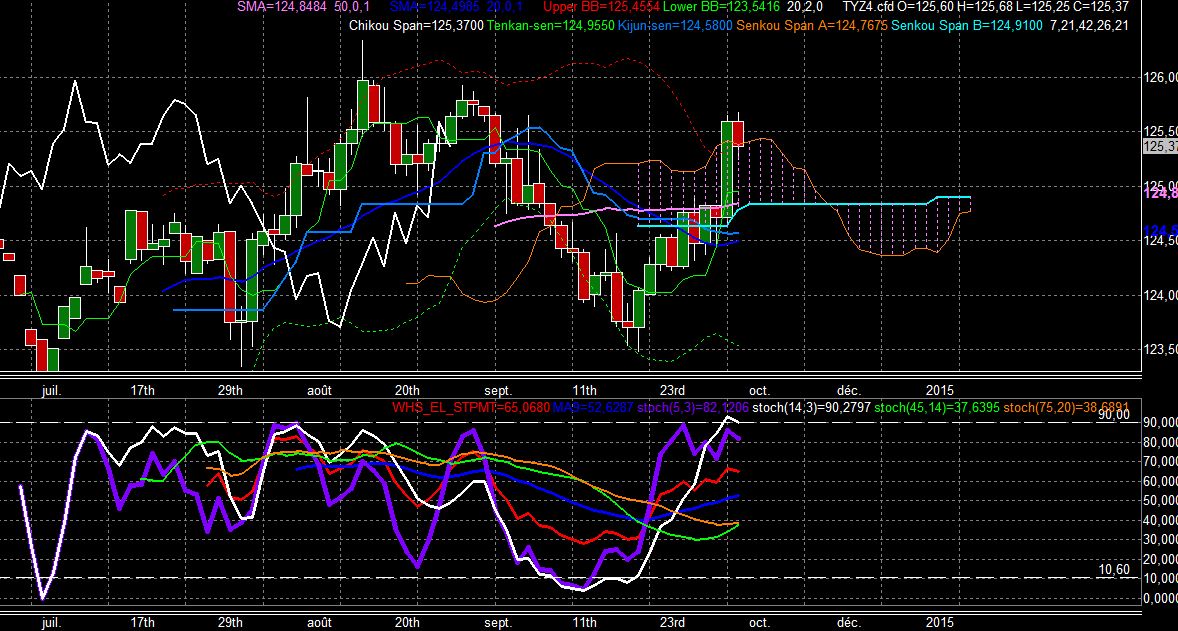Click the 125,50 price axis label
1178x631 pixels.
[1161, 131]
